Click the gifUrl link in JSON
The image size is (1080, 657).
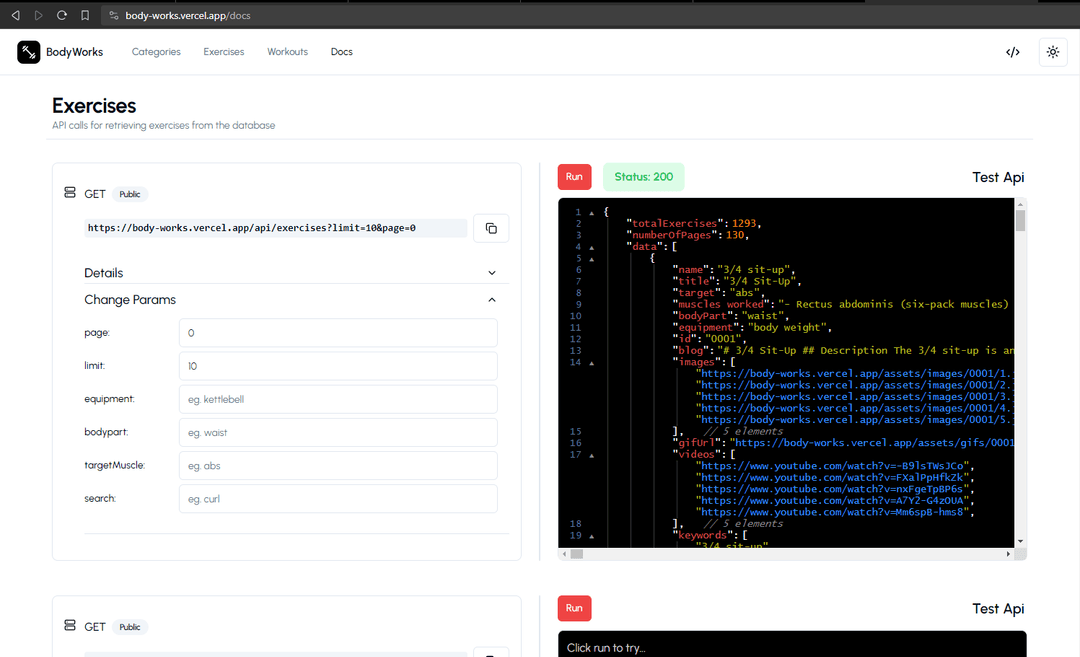point(871,443)
